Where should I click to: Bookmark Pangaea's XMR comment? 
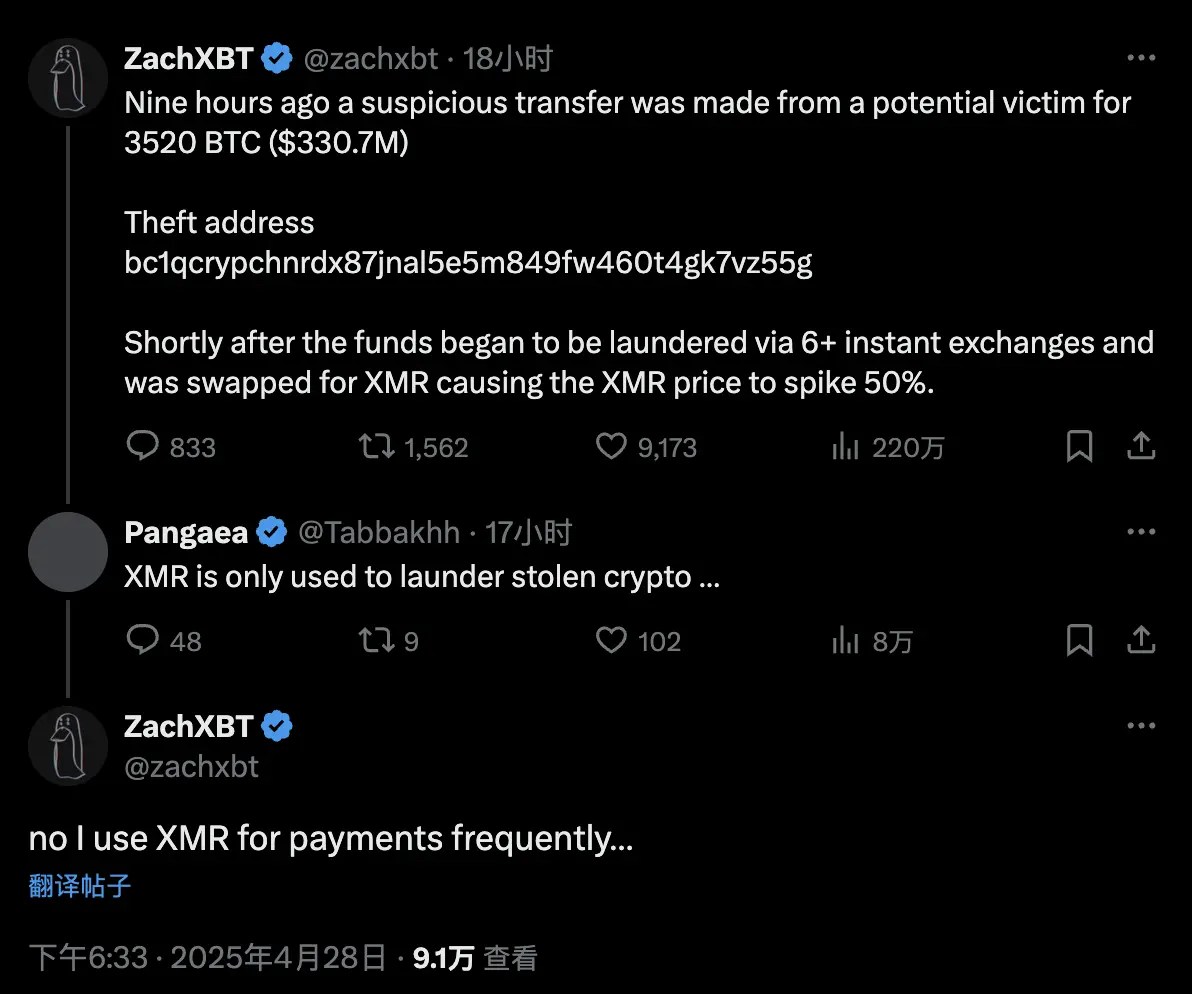pyautogui.click(x=1079, y=640)
